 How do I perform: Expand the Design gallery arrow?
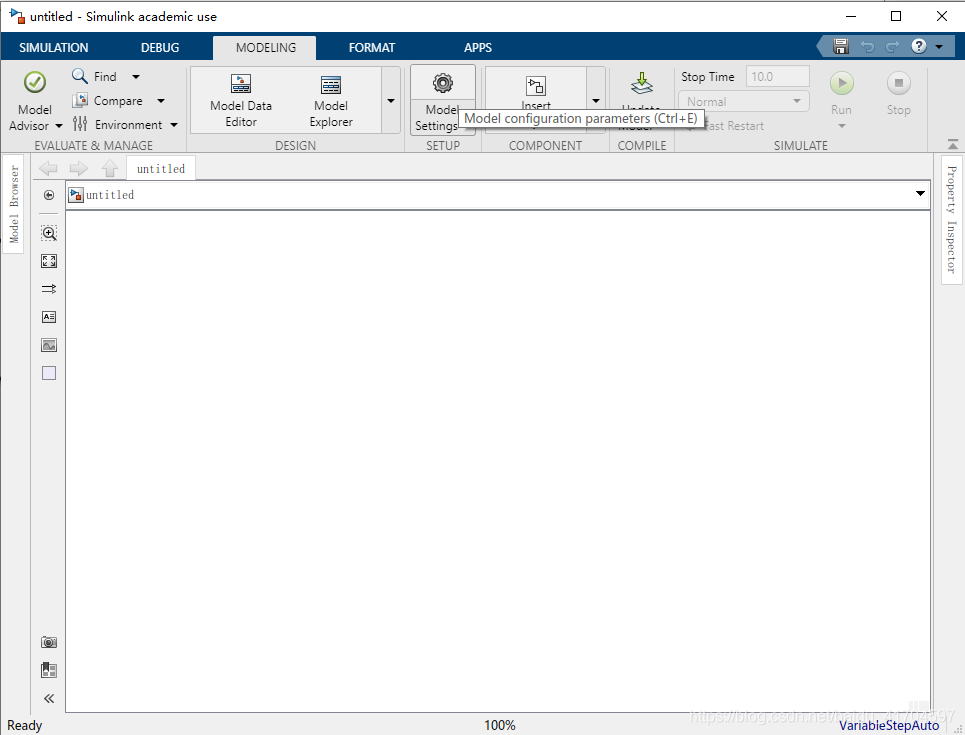390,101
